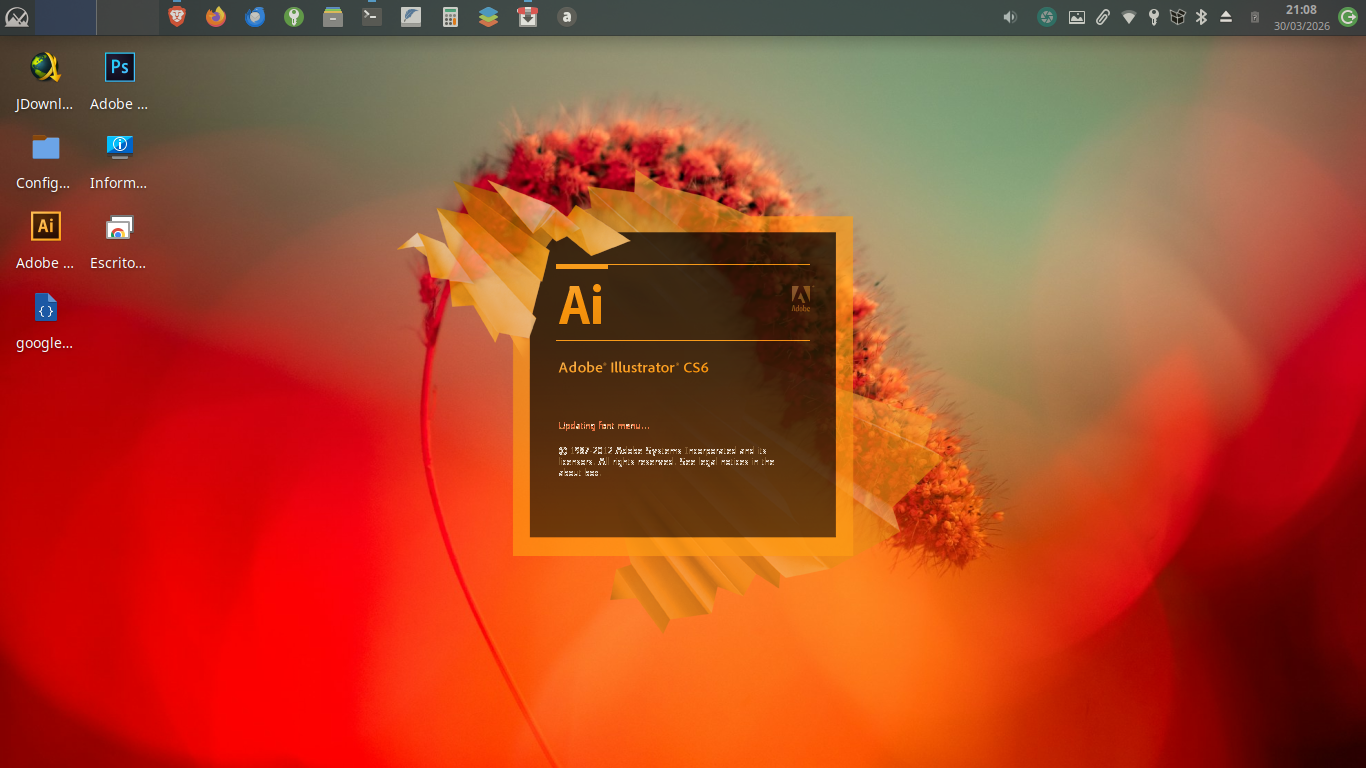Viewport: 1366px width, 768px height.
Task: Select the JDownloader desktop shortcut
Action: [x=45, y=68]
